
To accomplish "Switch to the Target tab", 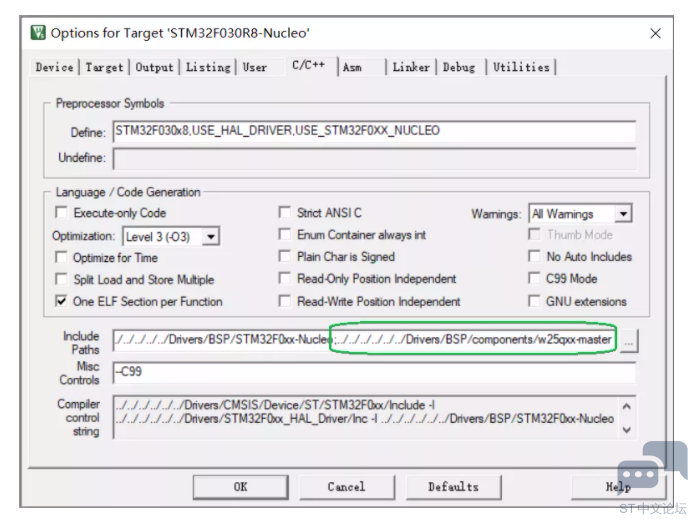I will pos(104,67).
